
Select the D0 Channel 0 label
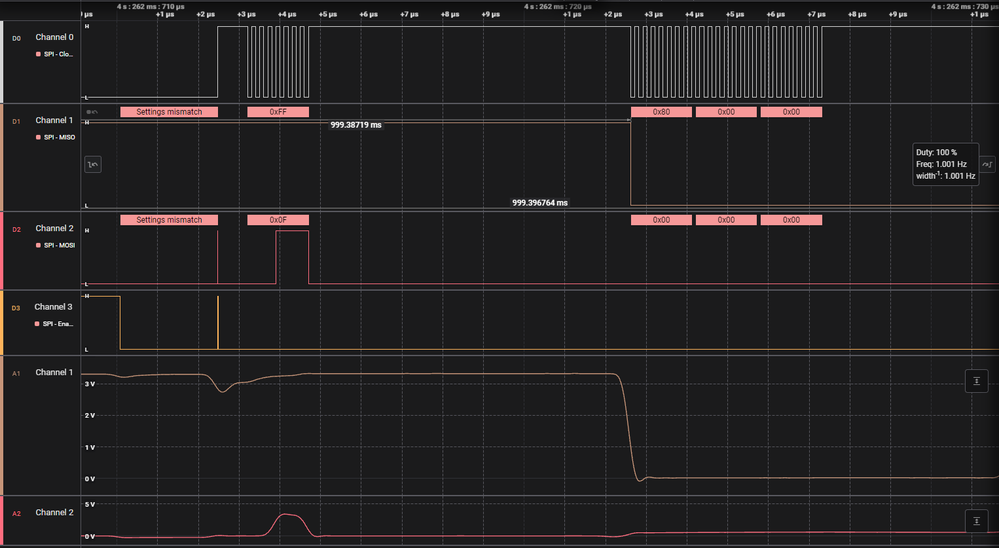[54, 37]
